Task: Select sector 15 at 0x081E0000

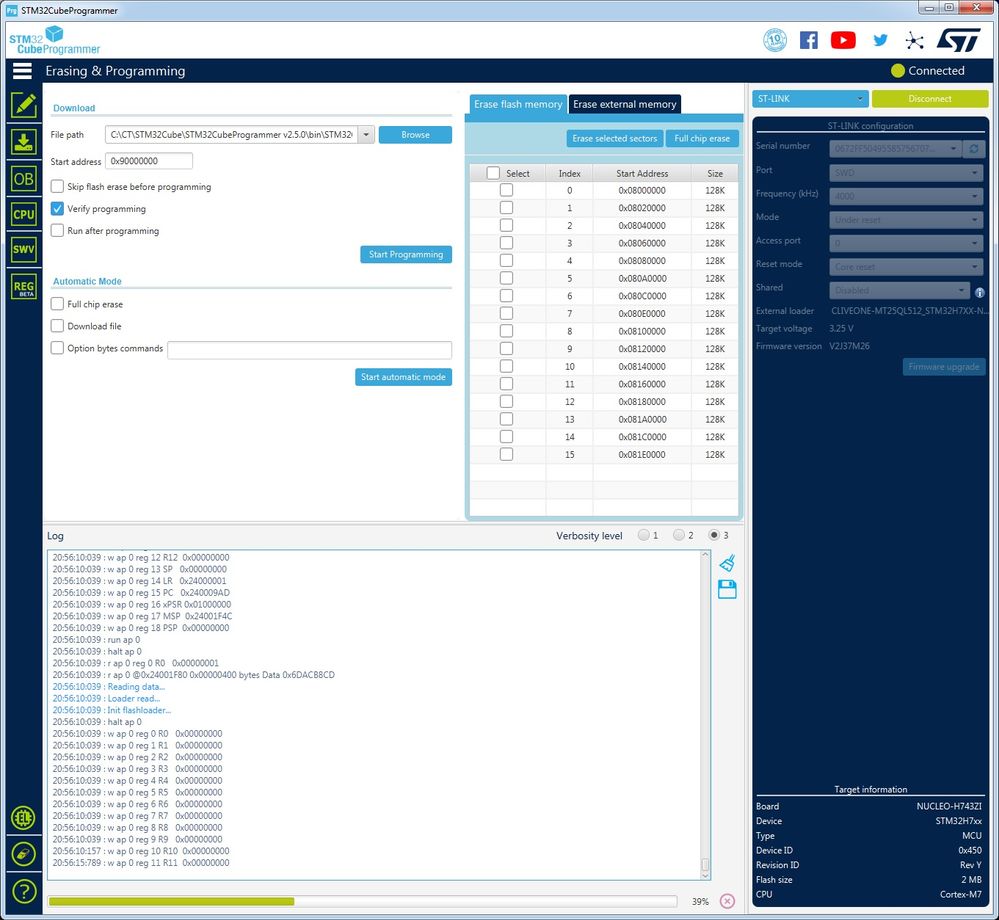Action: click(507, 454)
